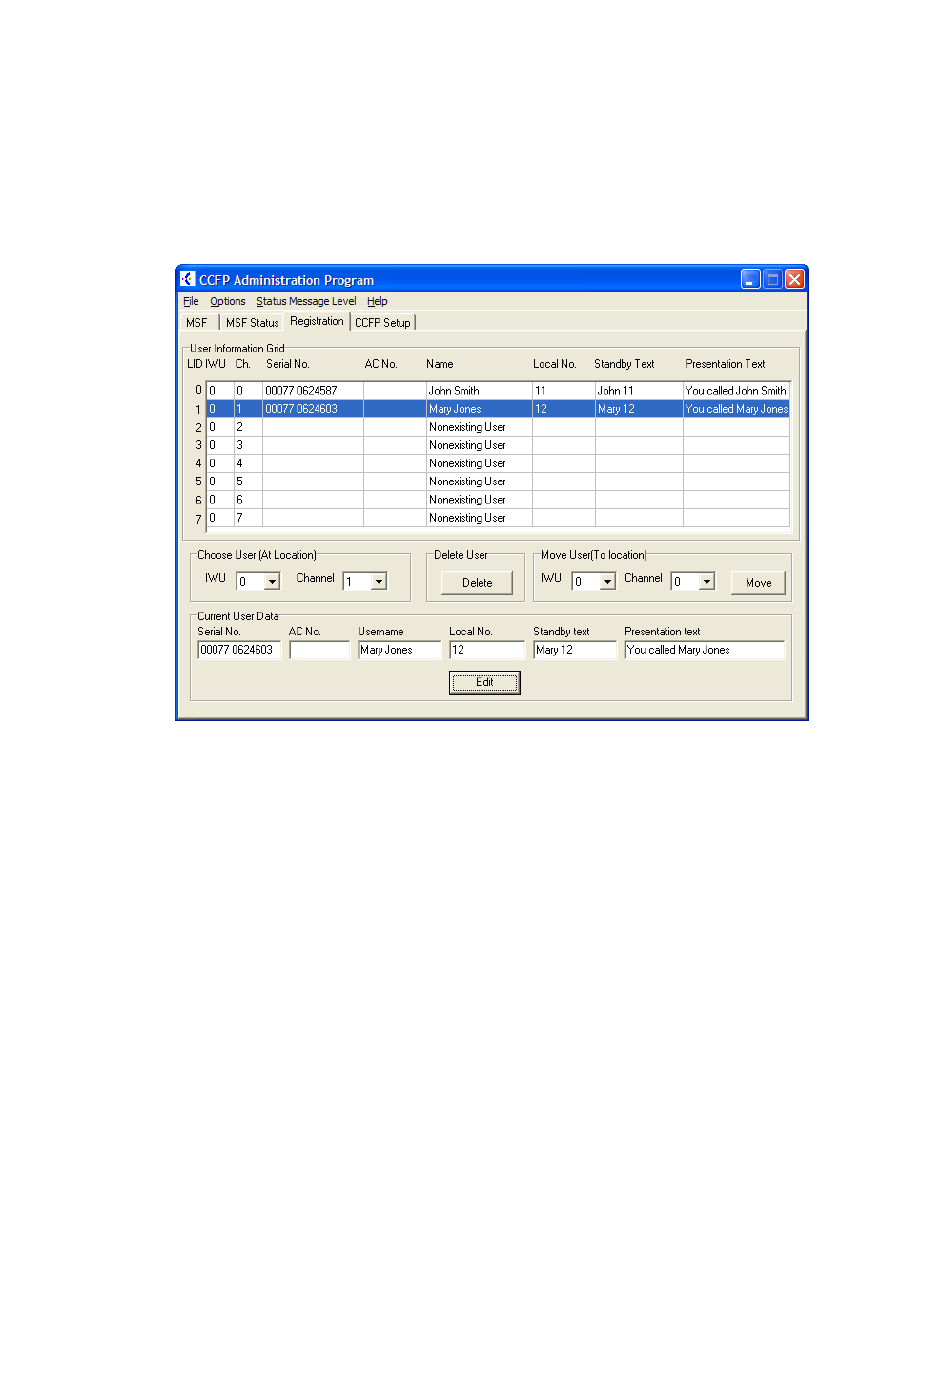This screenshot has height=1398, width=950.
Task: Click the Presentation text input field
Action: pos(704,650)
